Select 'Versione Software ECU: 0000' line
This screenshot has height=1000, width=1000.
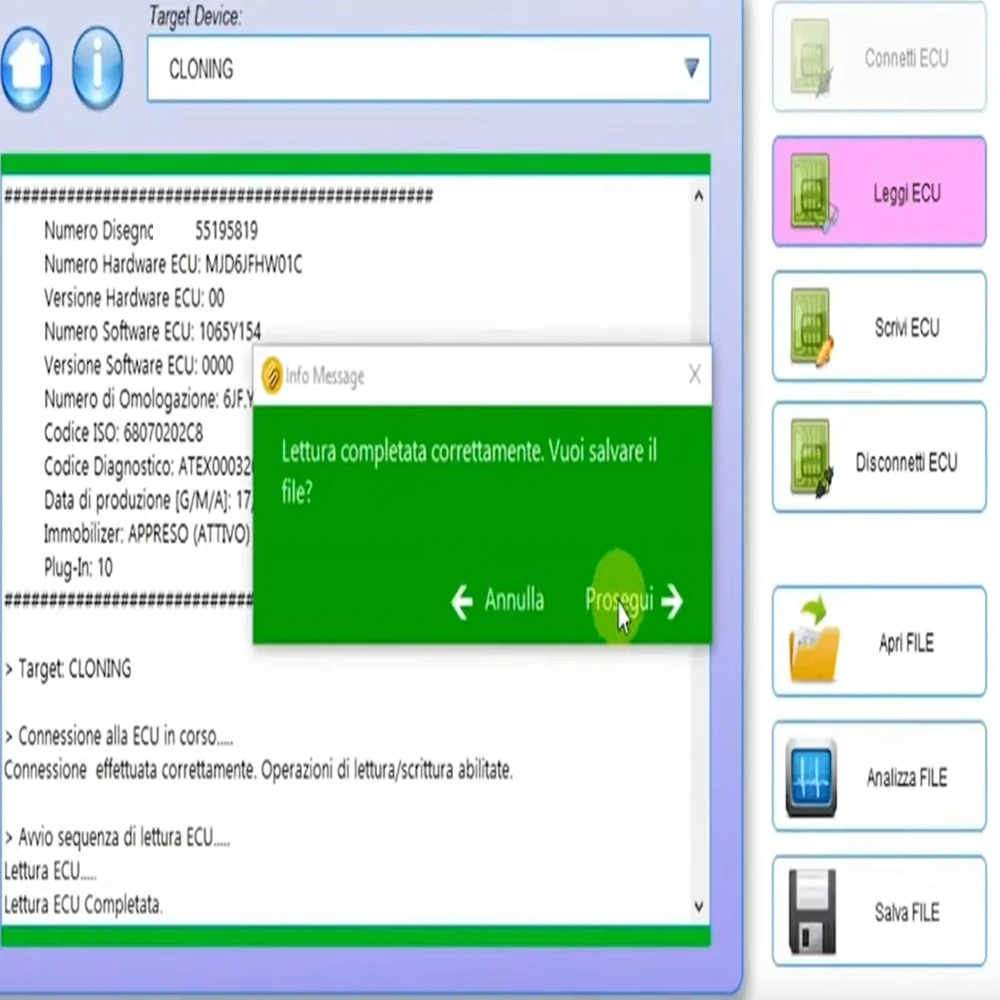pyautogui.click(x=138, y=365)
